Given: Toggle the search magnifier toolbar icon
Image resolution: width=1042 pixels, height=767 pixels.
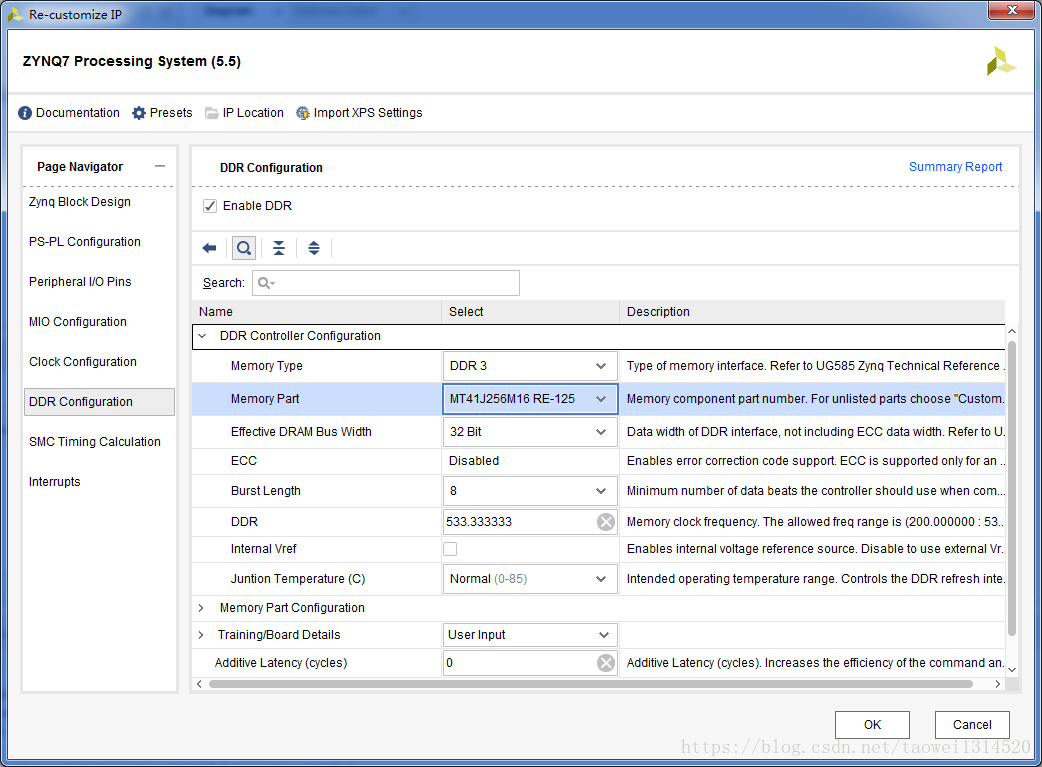Looking at the screenshot, I should (244, 248).
